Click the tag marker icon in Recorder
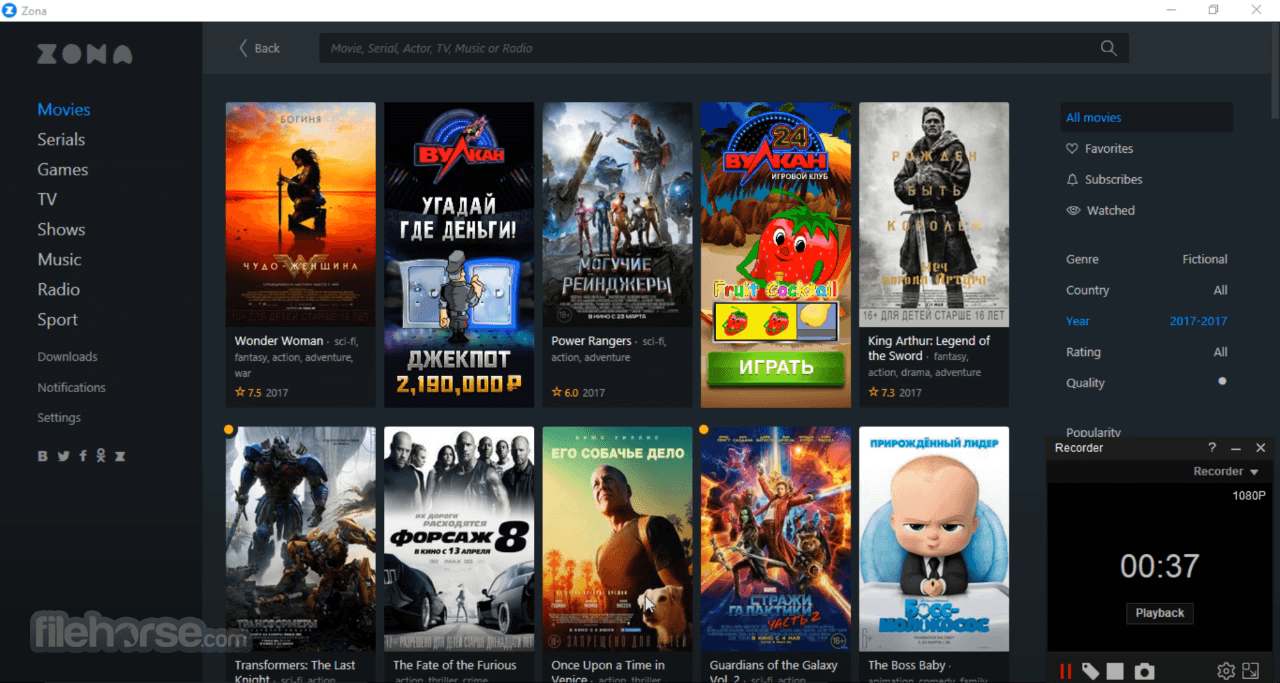Viewport: 1280px width, 683px height. (1091, 672)
